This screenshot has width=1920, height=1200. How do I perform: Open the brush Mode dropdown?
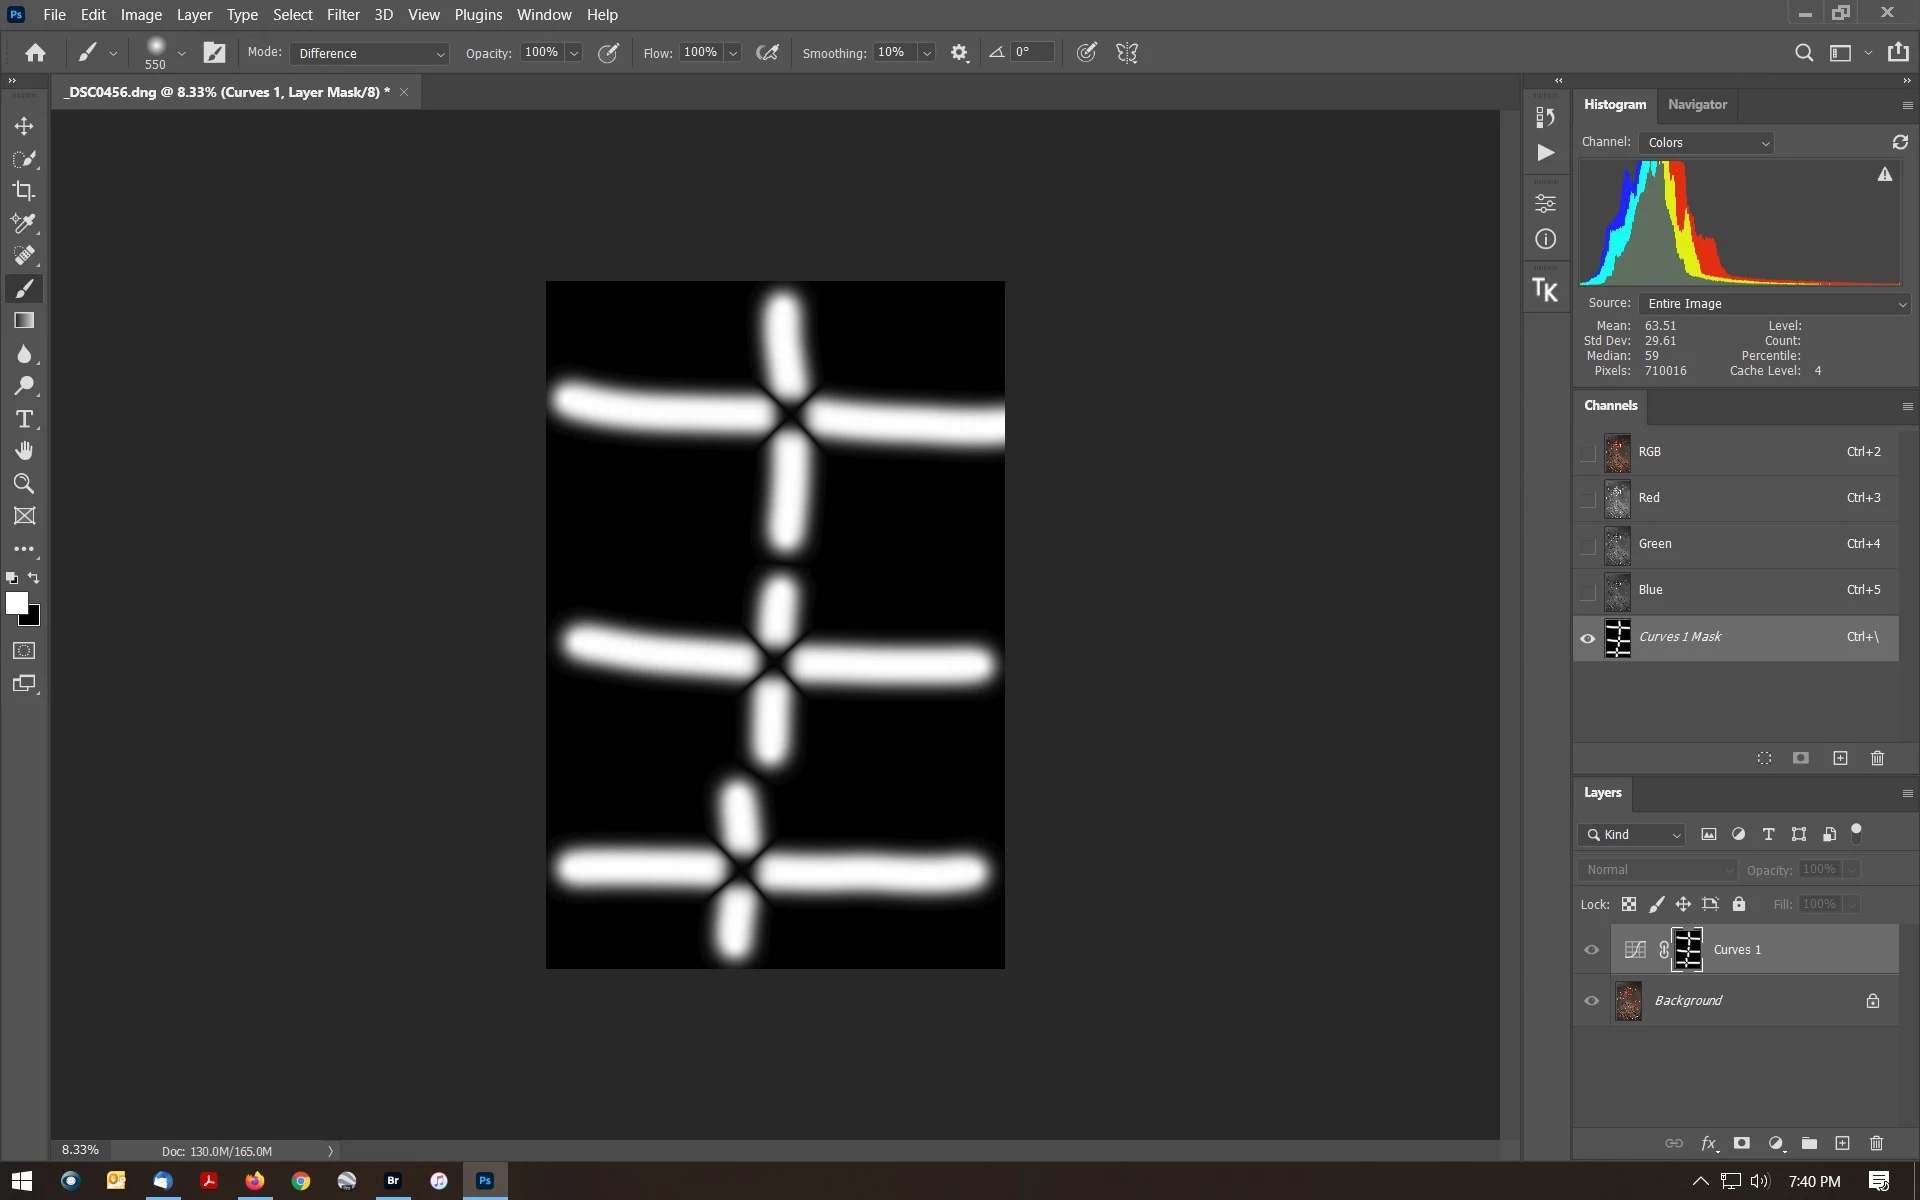click(370, 53)
